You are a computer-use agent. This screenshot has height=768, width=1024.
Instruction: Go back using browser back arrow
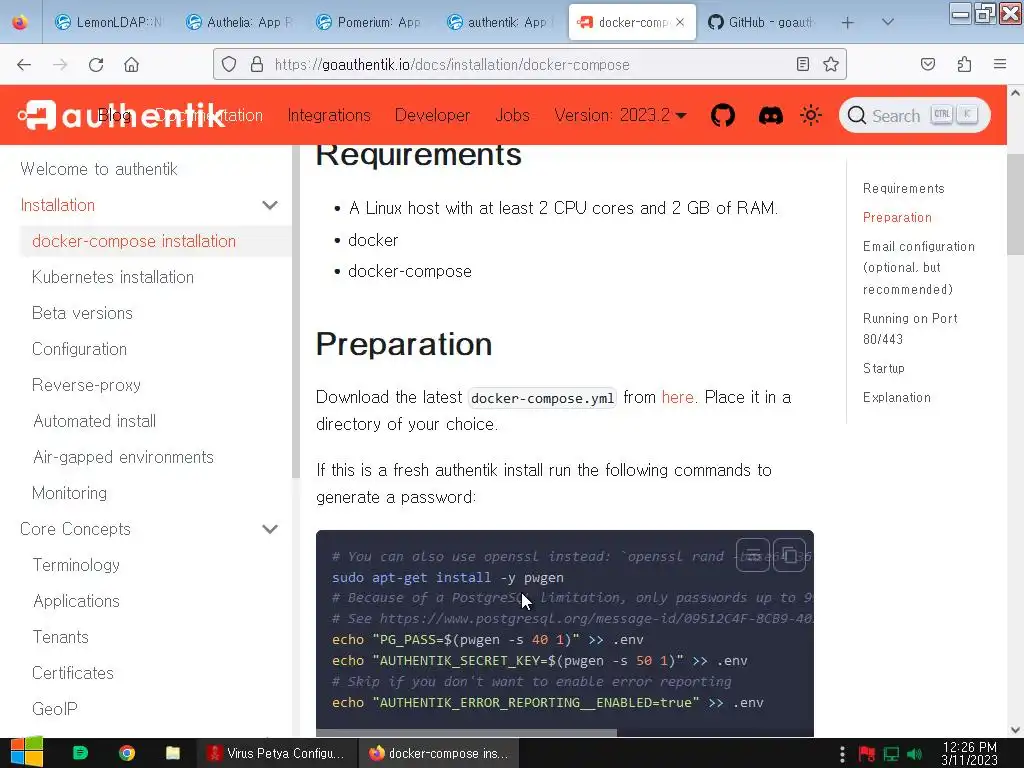point(24,64)
